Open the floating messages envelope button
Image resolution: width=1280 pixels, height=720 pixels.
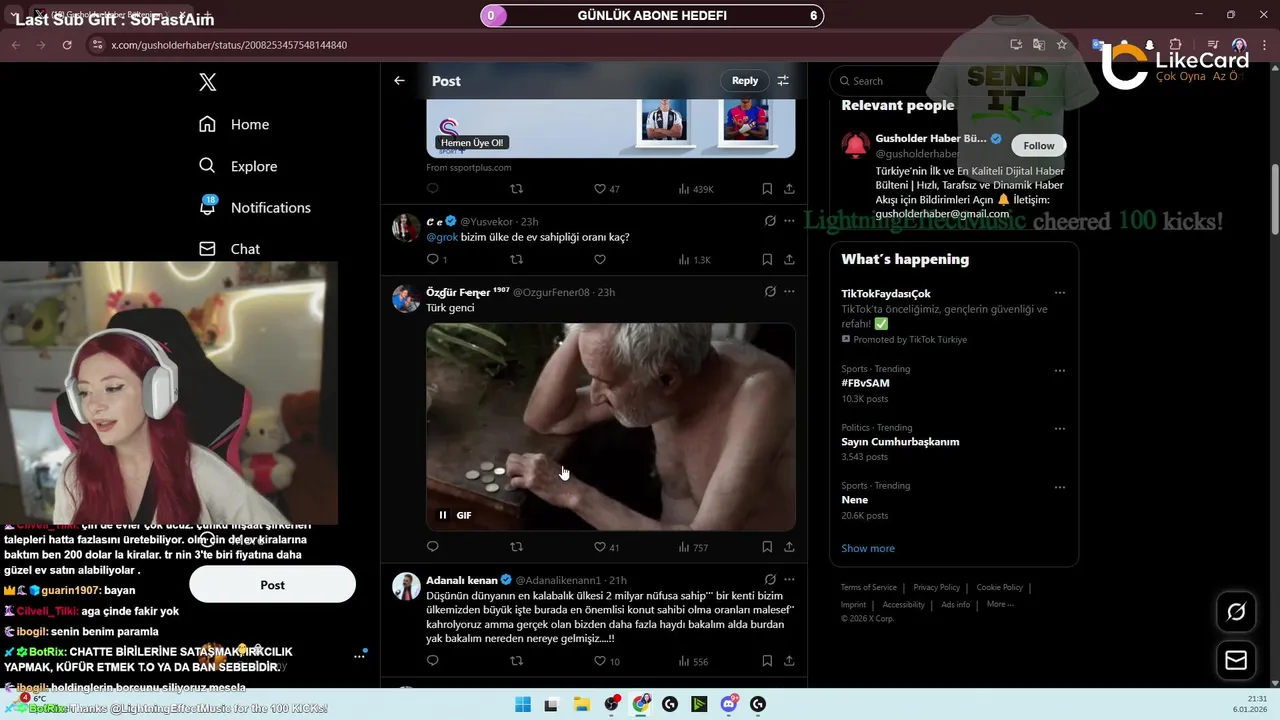1236,660
